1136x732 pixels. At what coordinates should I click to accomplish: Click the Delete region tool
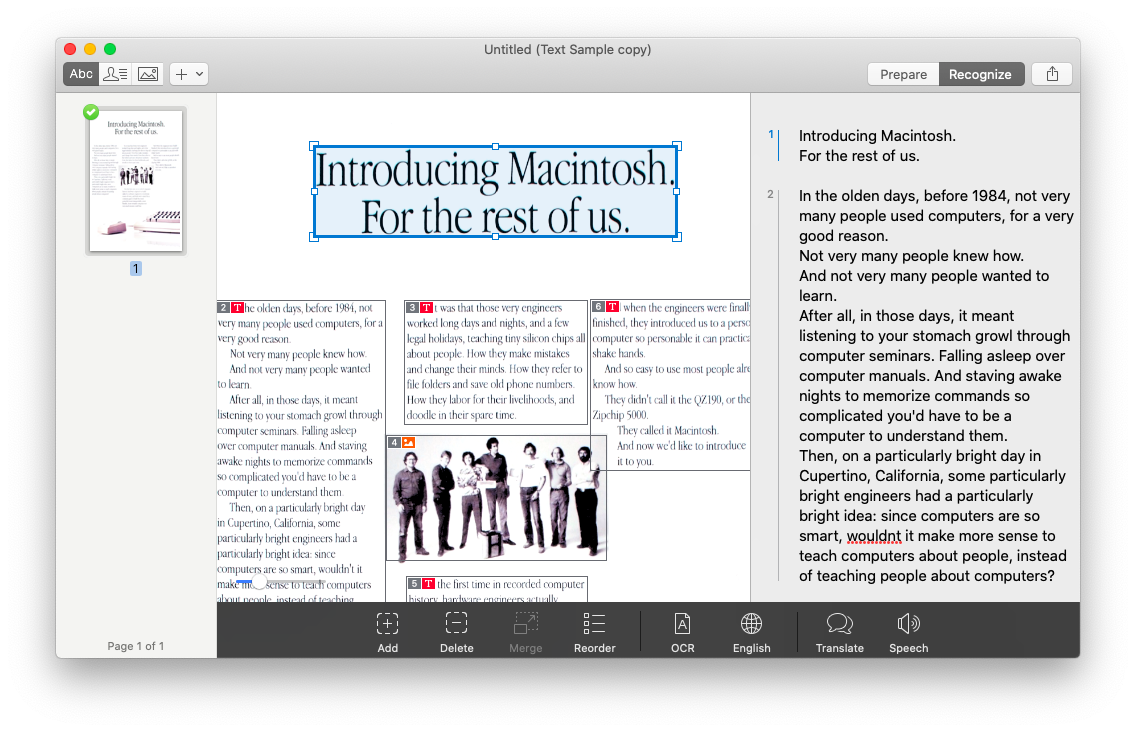coord(456,632)
